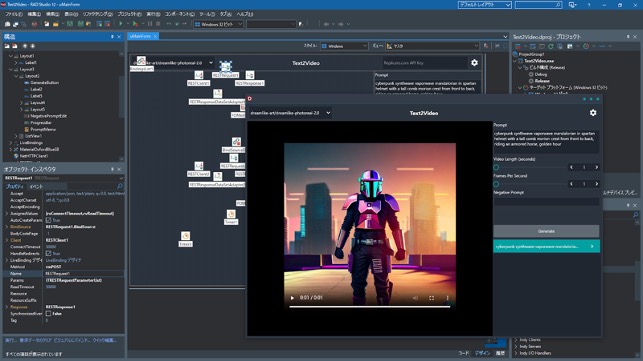Viewport: 643px width, 361px height.
Task: Increase Frames Per Second with right arrow
Action: pyautogui.click(x=597, y=184)
